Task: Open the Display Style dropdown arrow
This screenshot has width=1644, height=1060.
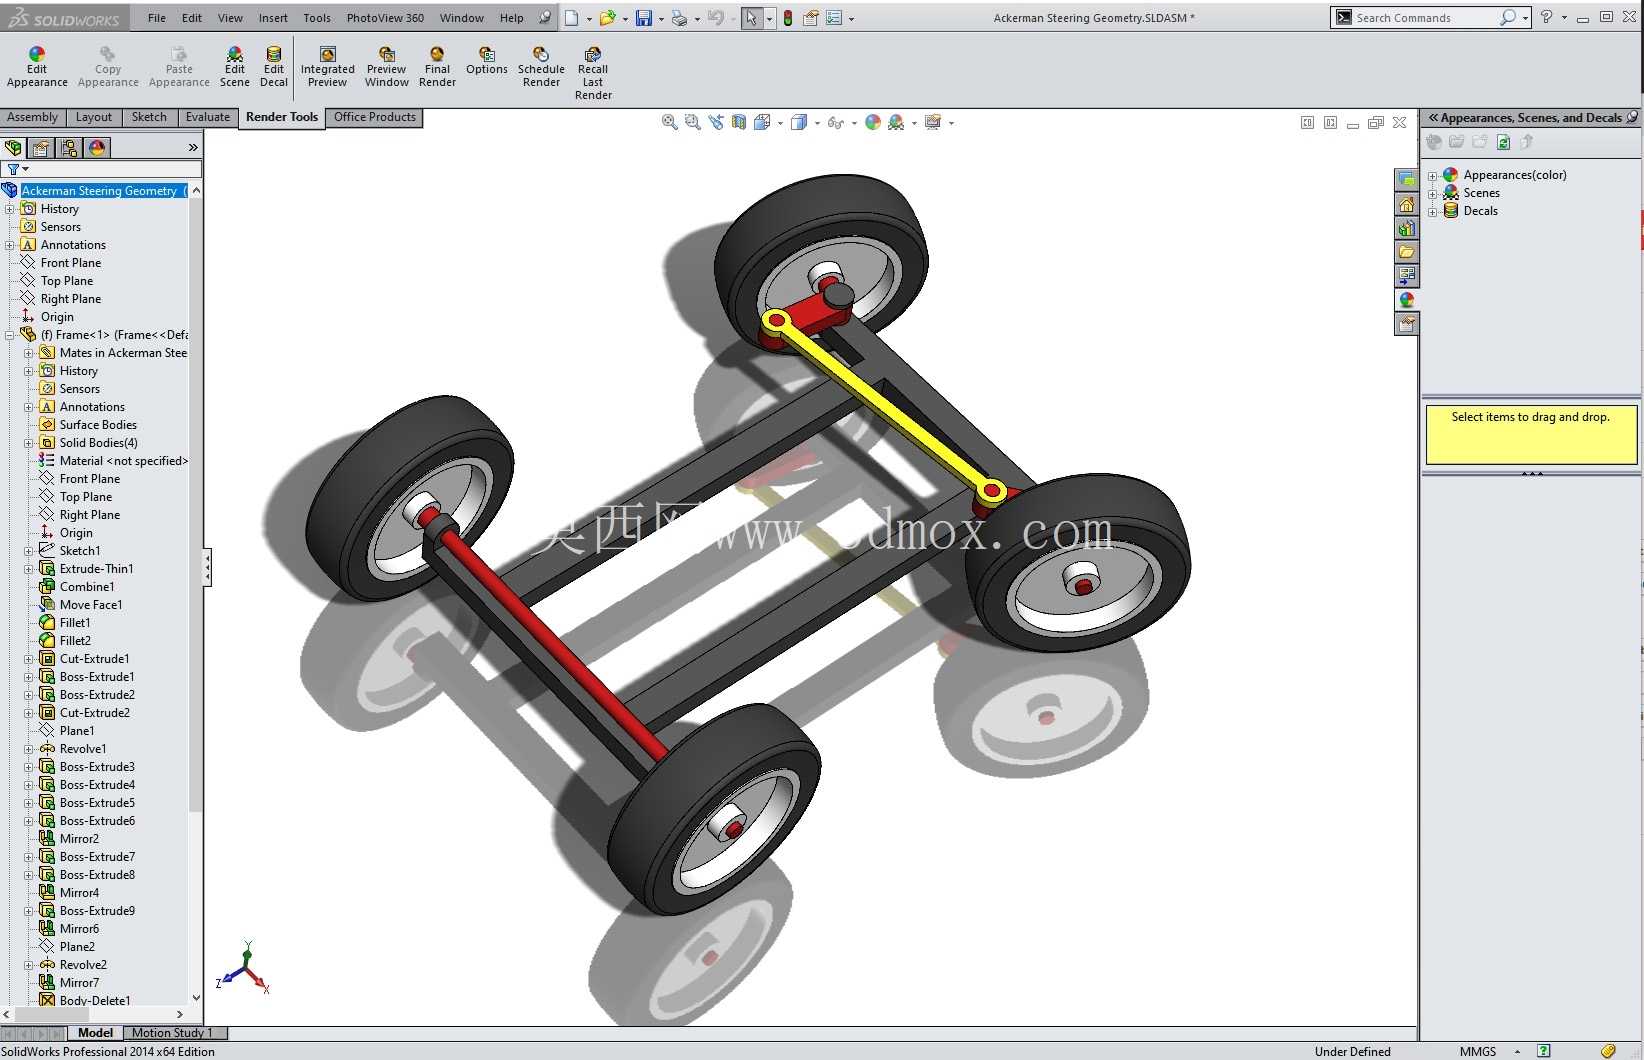Action: point(817,123)
